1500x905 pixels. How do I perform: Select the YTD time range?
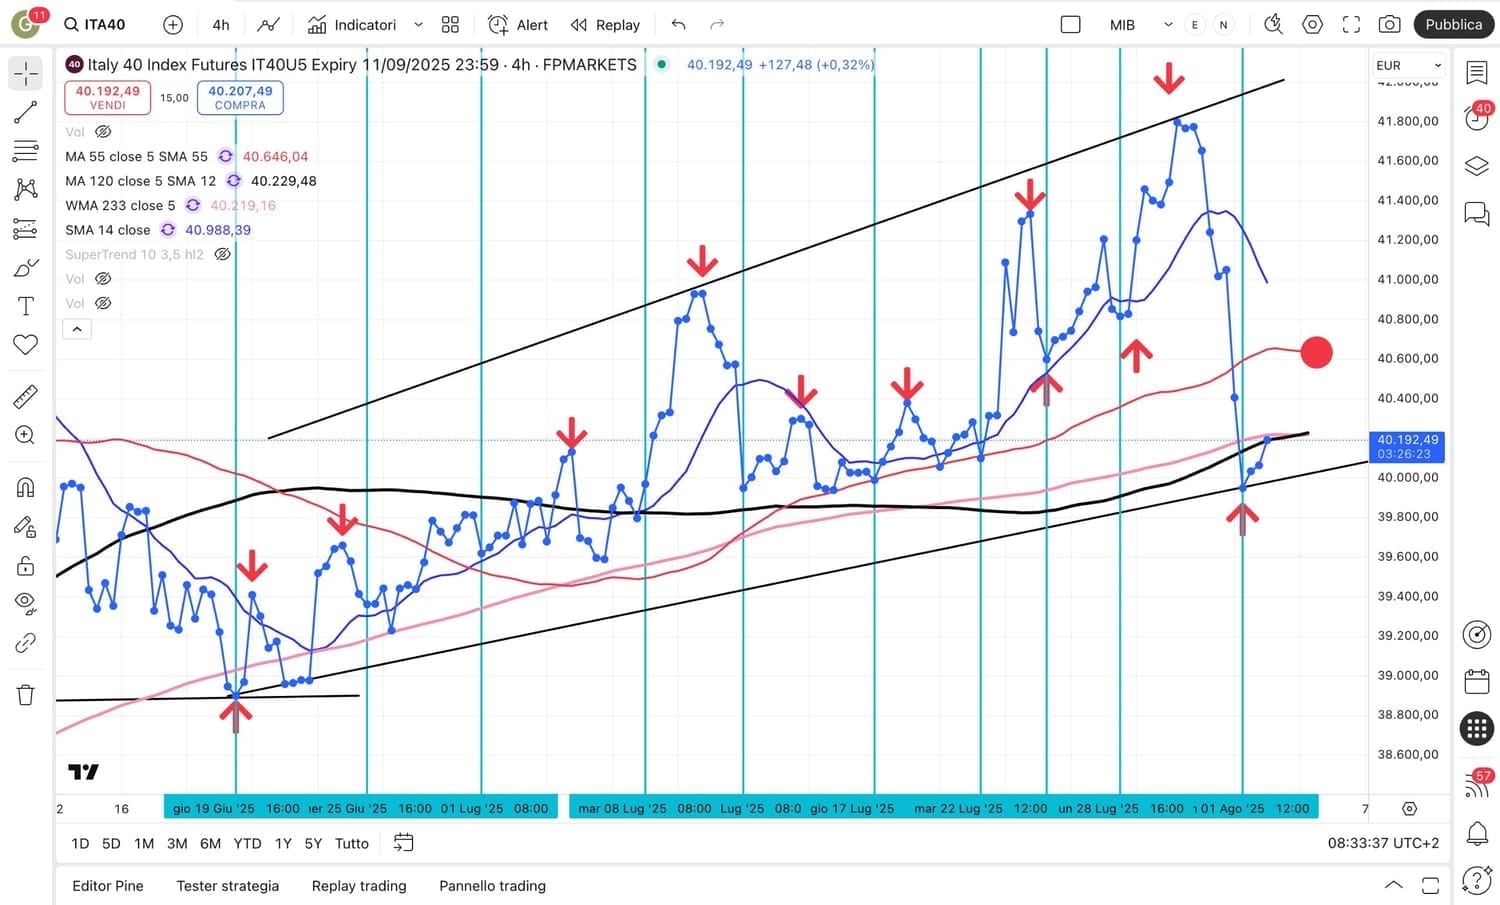[x=247, y=843]
